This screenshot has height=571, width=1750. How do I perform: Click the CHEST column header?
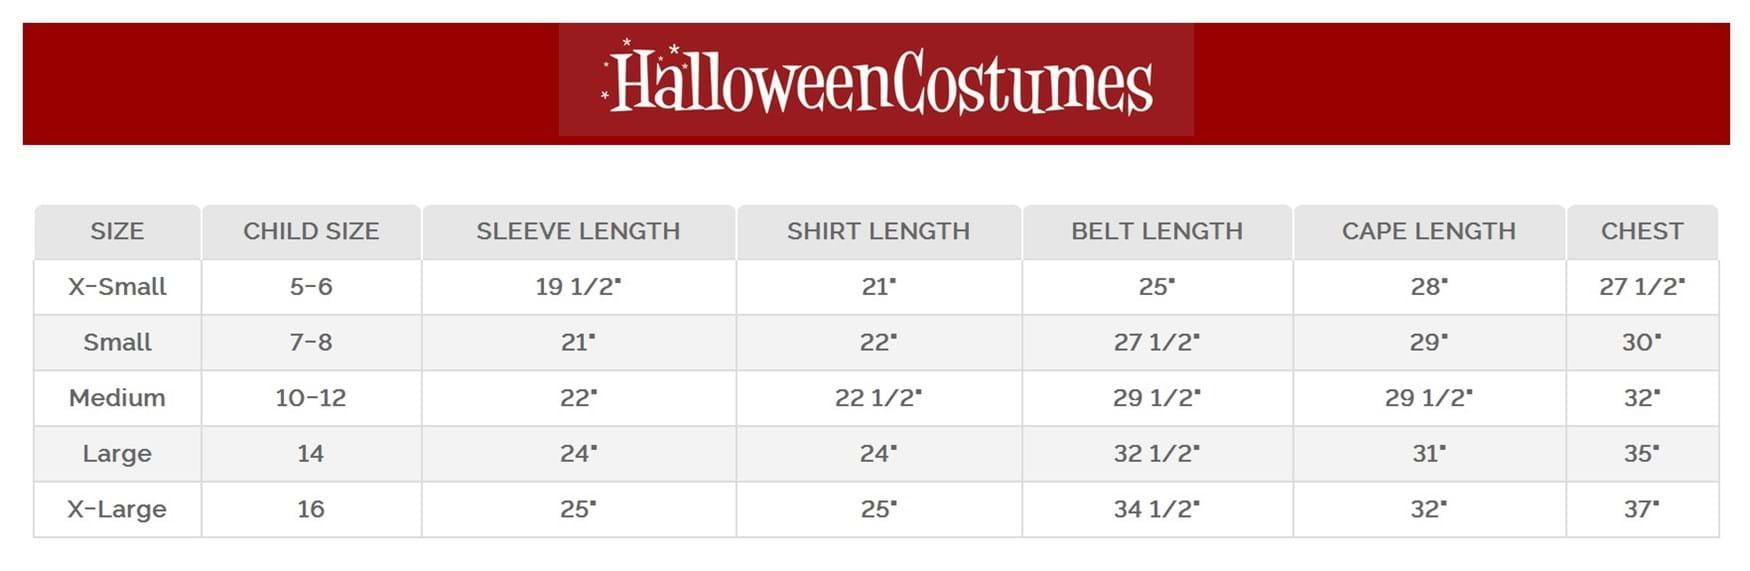pos(1641,232)
